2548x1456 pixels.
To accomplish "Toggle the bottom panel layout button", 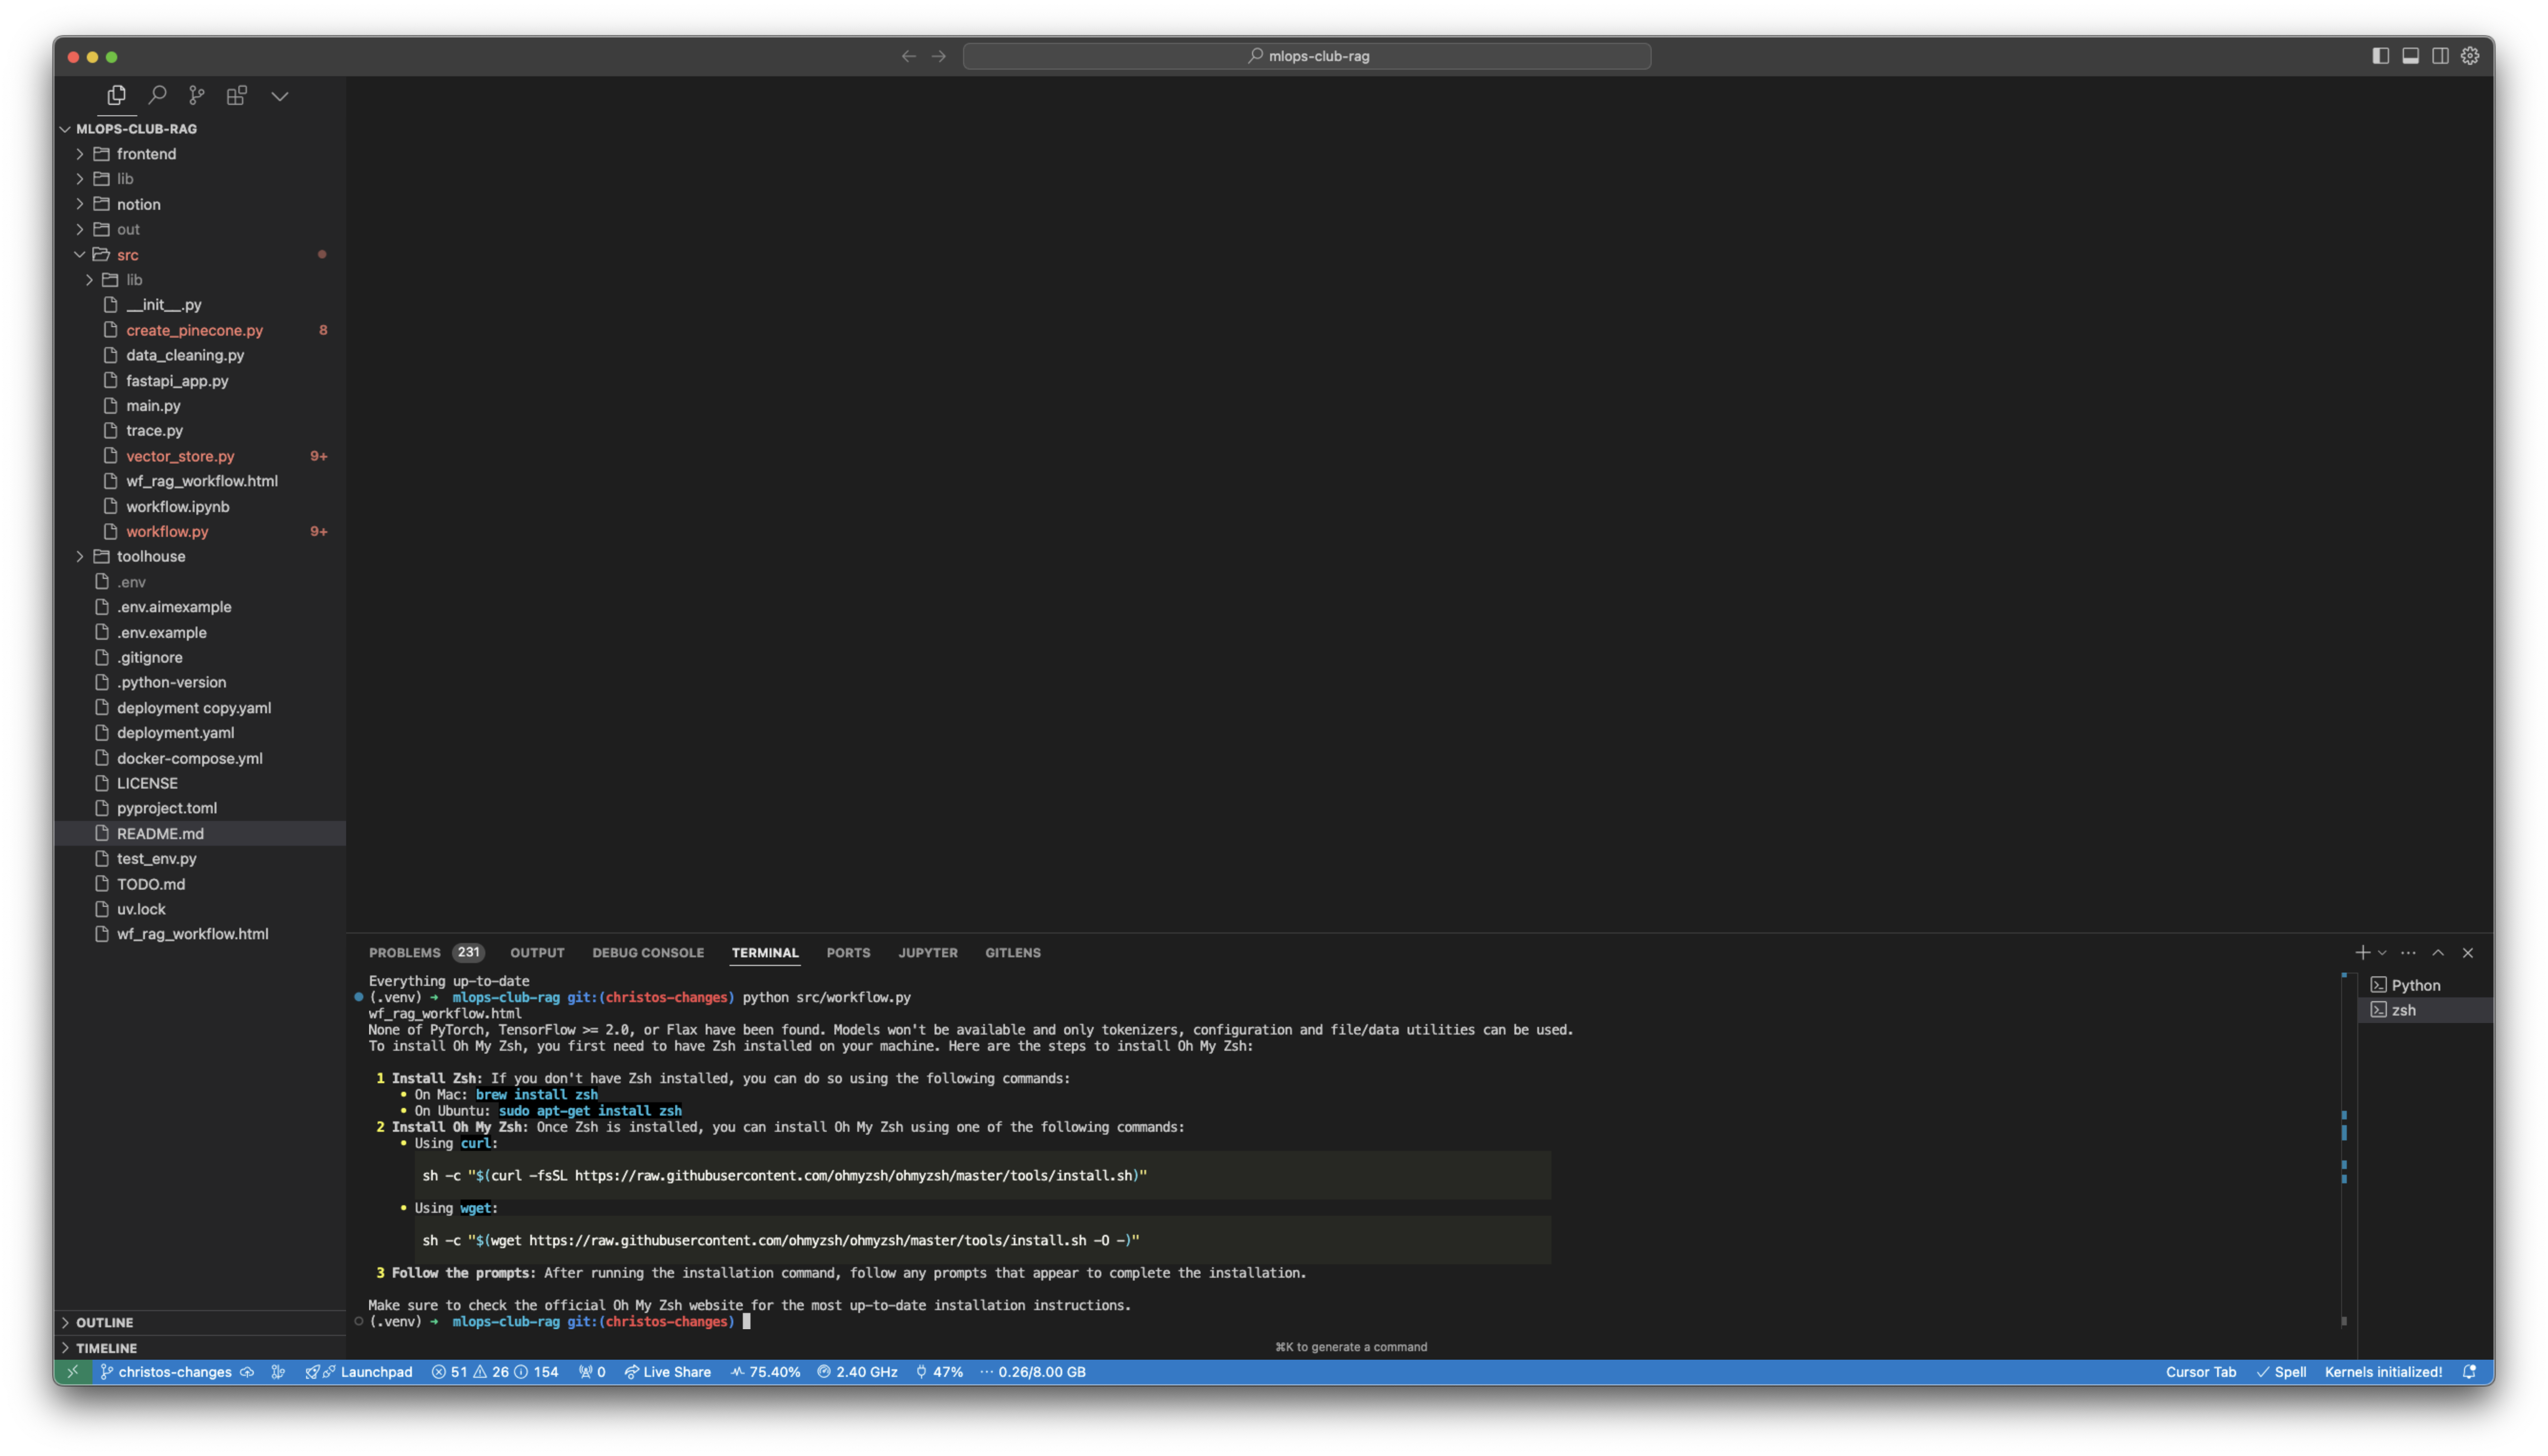I will pyautogui.click(x=2411, y=56).
